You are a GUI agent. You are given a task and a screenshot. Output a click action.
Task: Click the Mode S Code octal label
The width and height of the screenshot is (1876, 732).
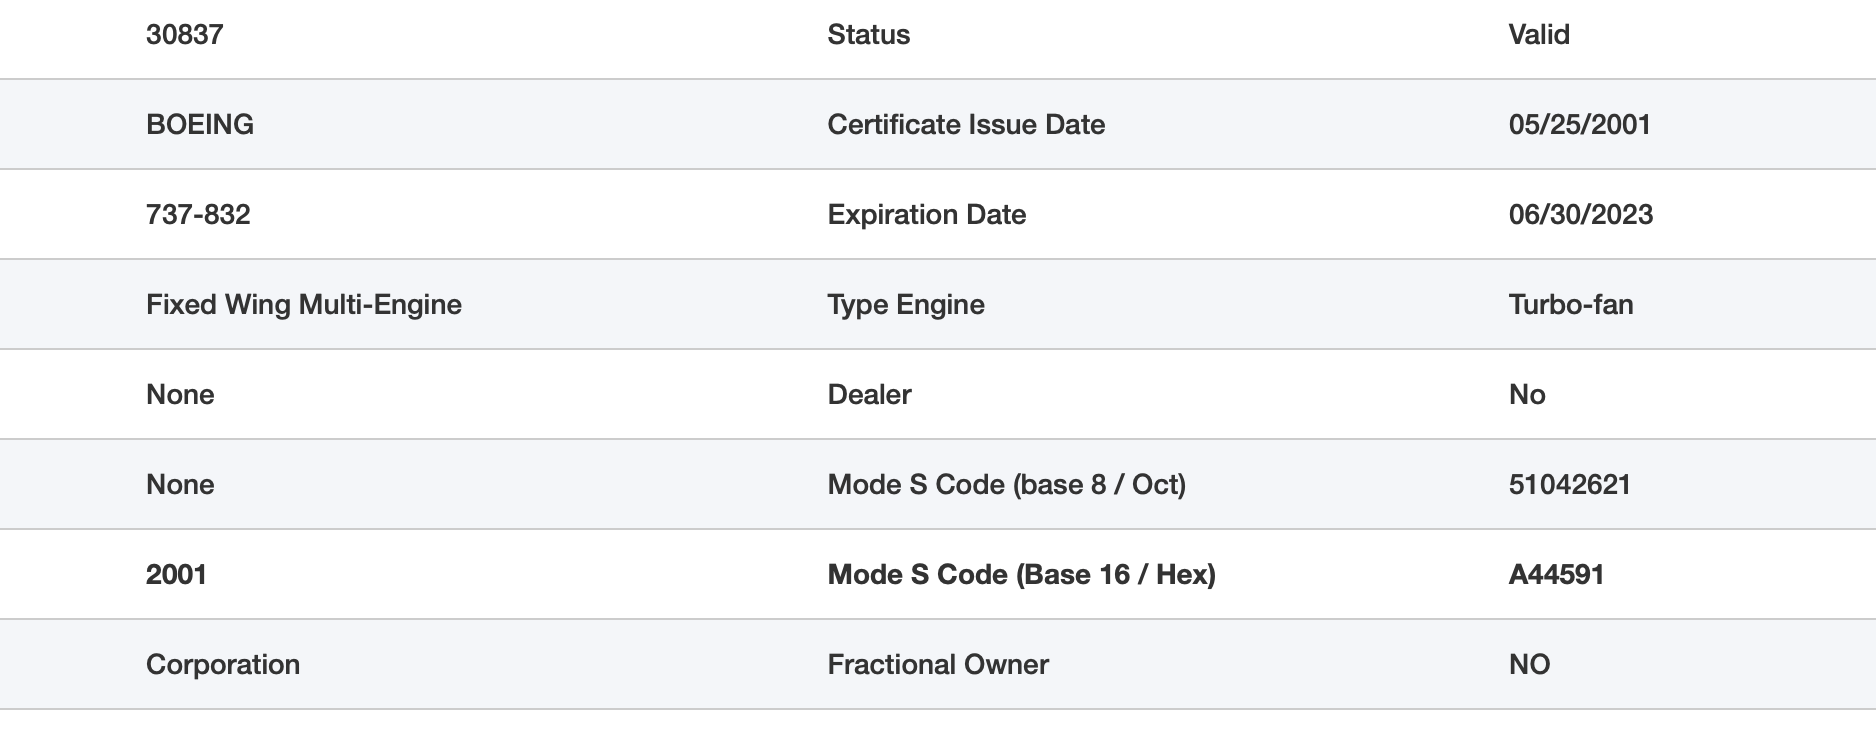[1006, 485]
